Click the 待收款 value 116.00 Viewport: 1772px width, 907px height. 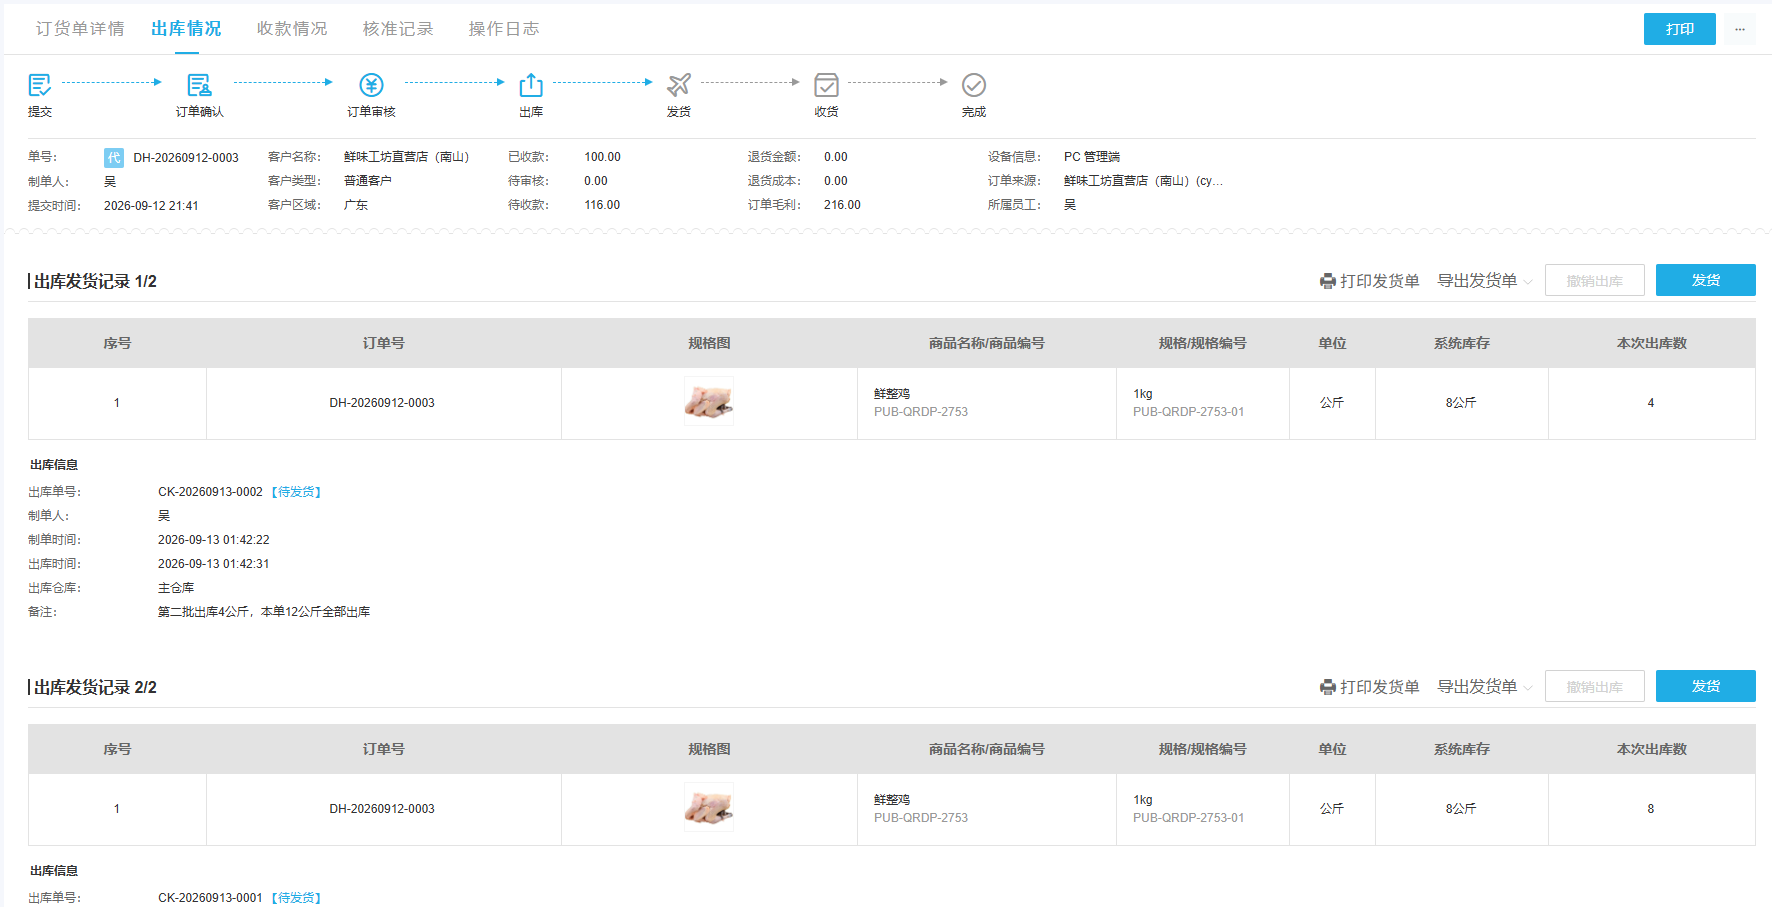602,205
